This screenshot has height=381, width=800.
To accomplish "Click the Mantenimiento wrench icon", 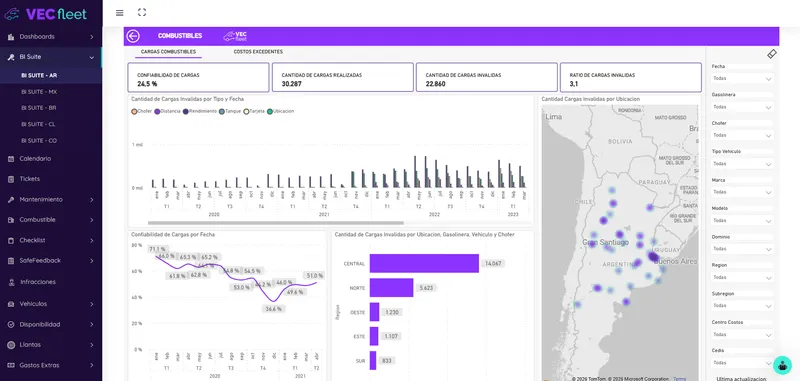I will tap(11, 199).
